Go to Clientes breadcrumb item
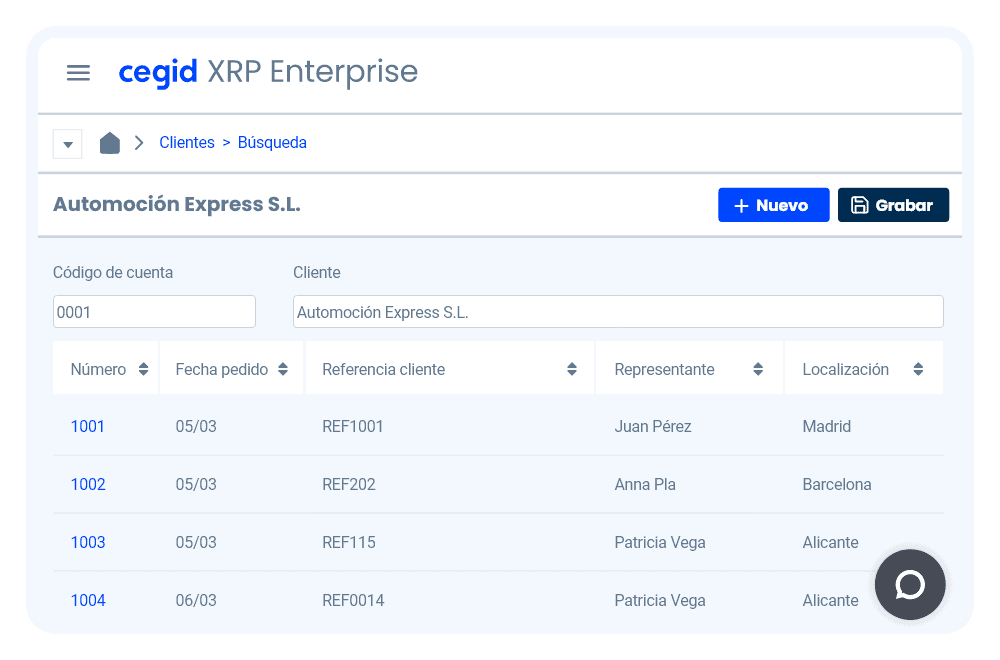 pos(187,143)
